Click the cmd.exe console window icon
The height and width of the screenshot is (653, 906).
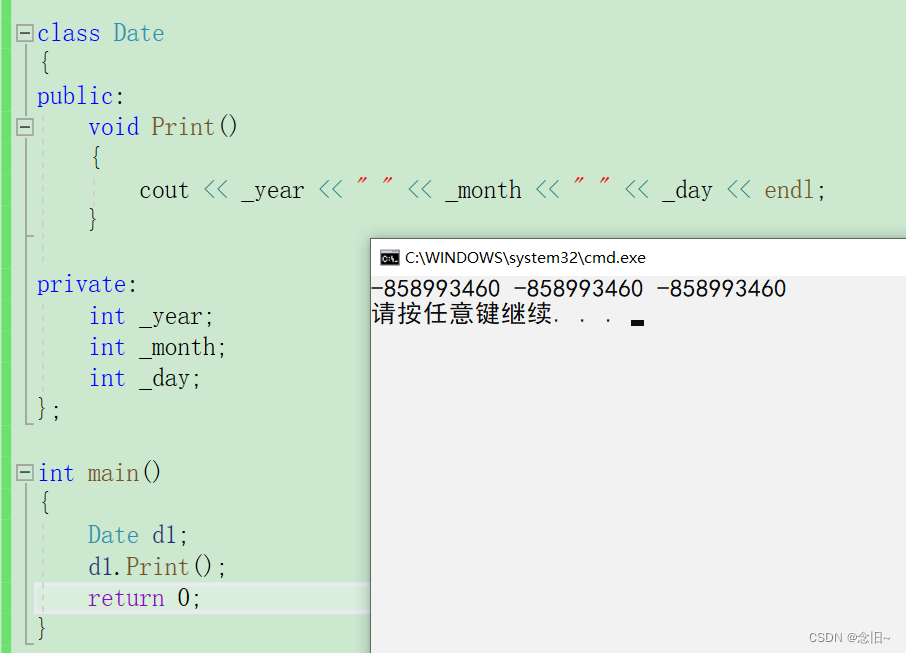tap(389, 258)
